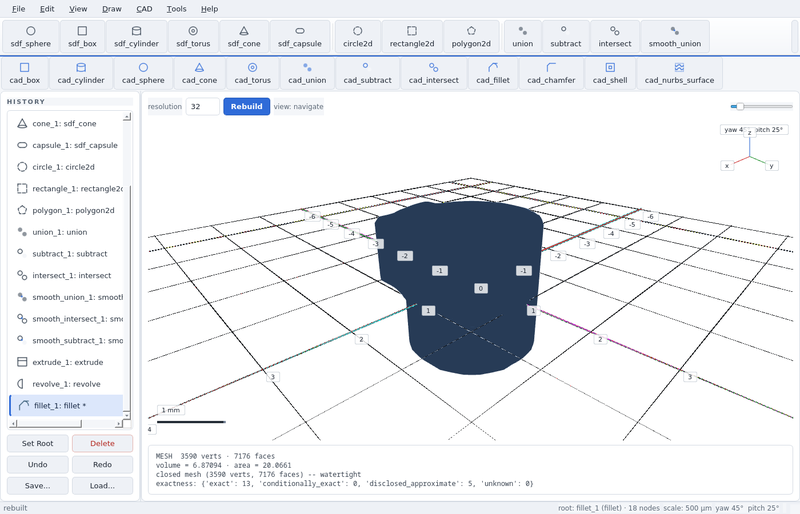
Task: Create a cad_torus solid
Action: click(x=253, y=73)
